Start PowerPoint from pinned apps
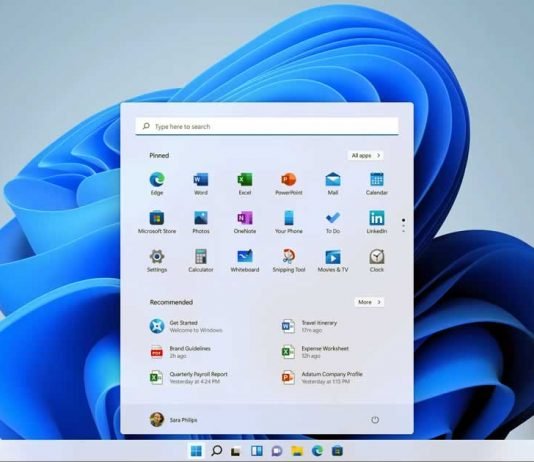Screen dimensions: 534x462 tap(289, 184)
